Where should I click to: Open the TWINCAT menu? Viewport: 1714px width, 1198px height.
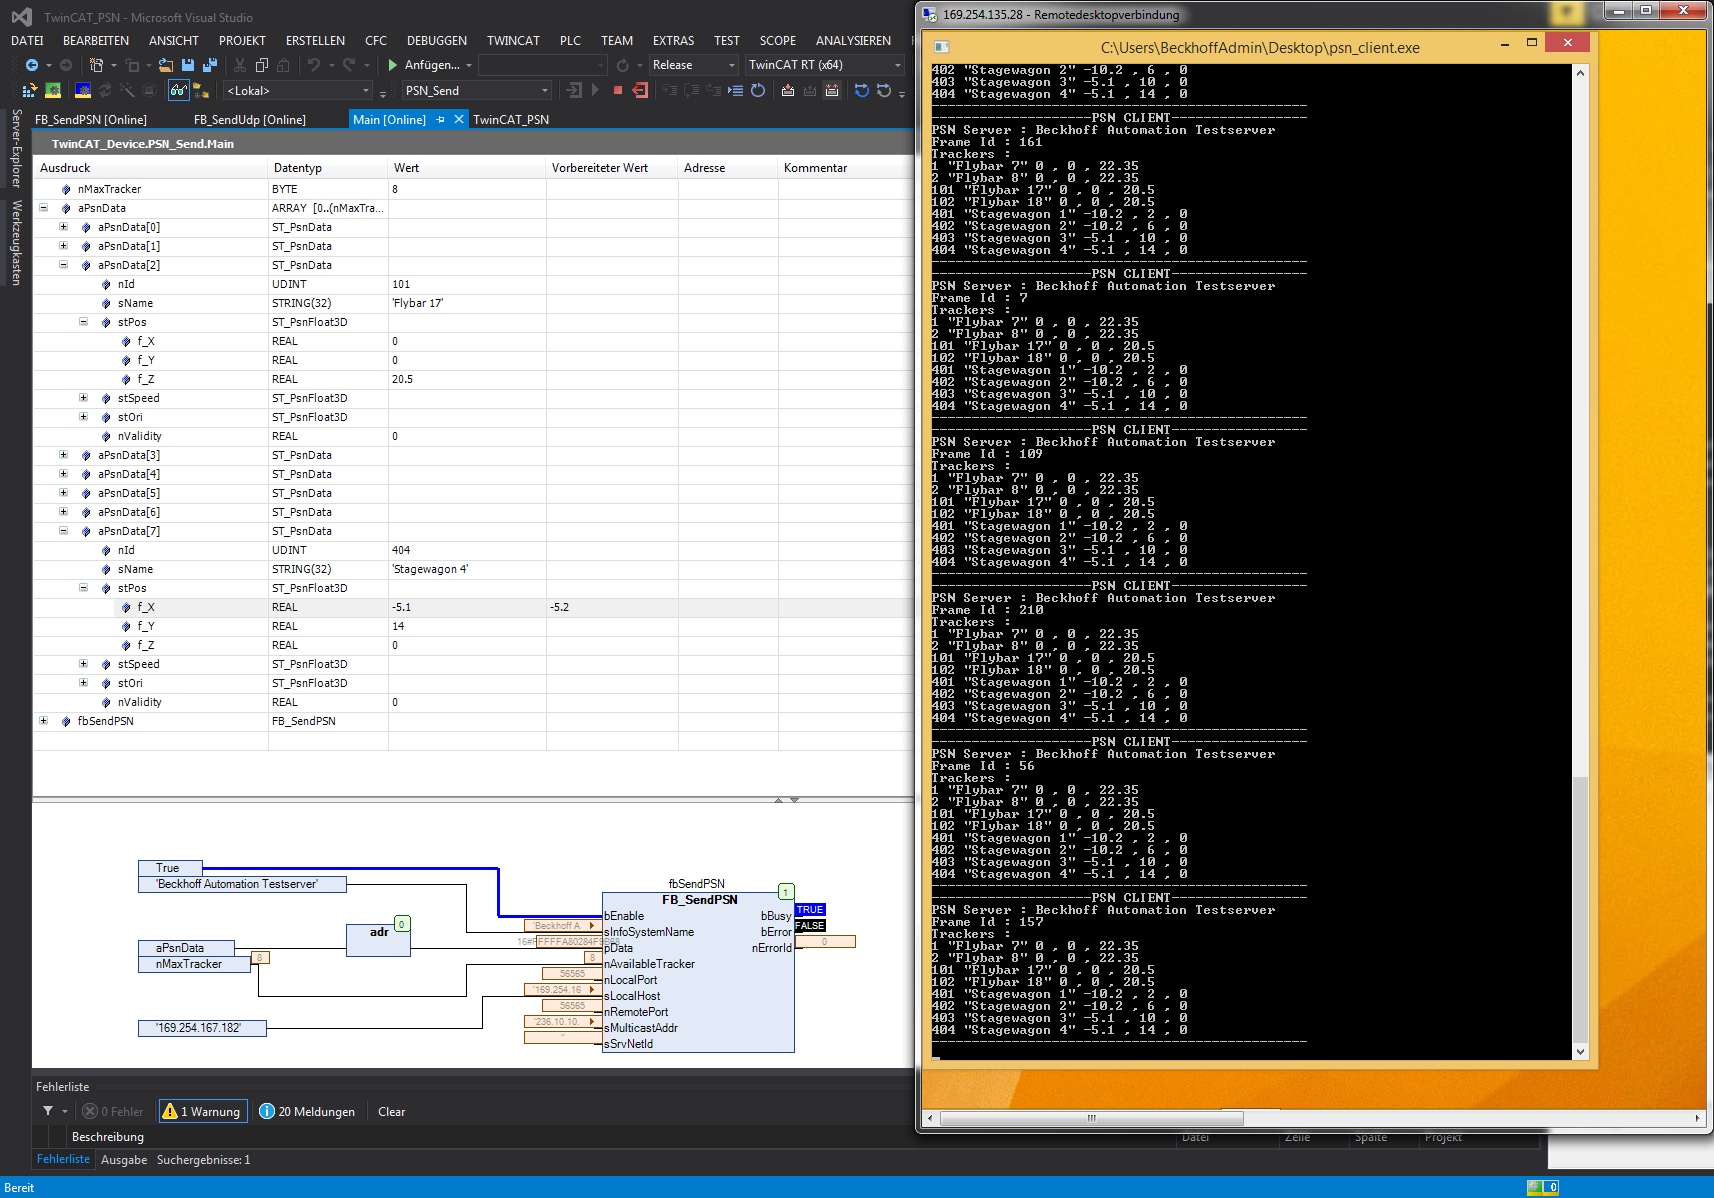513,41
